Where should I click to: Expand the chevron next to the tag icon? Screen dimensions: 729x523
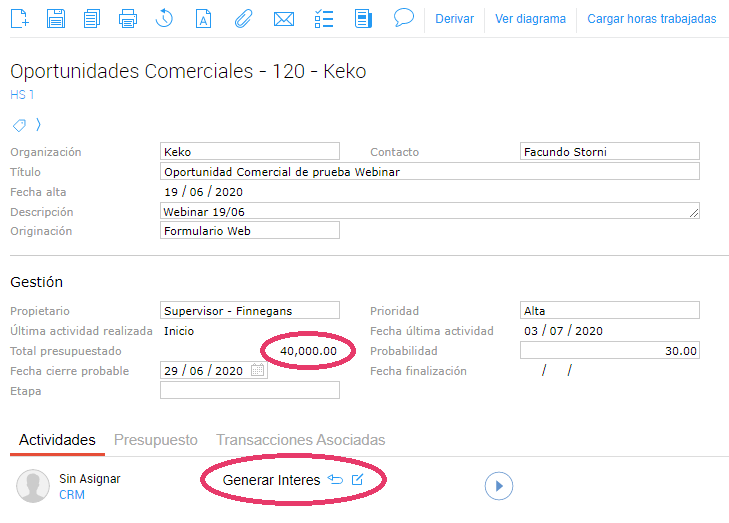coord(38,125)
